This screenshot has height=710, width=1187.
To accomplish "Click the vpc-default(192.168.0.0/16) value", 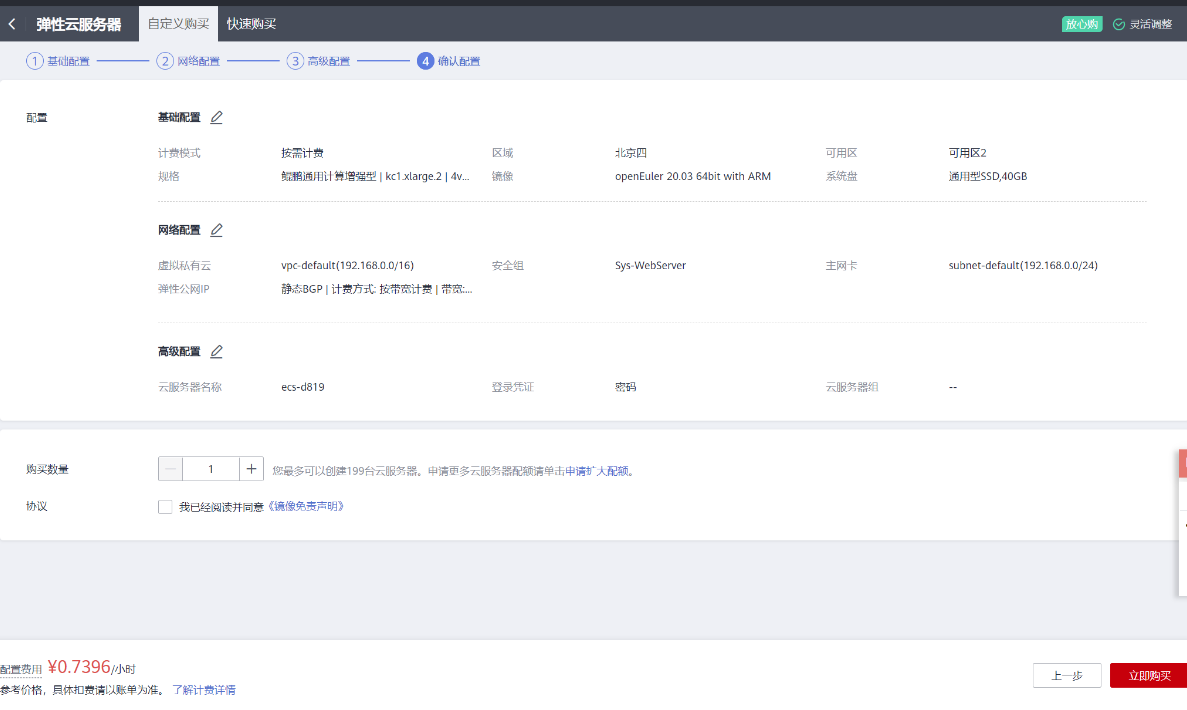I will click(x=347, y=265).
